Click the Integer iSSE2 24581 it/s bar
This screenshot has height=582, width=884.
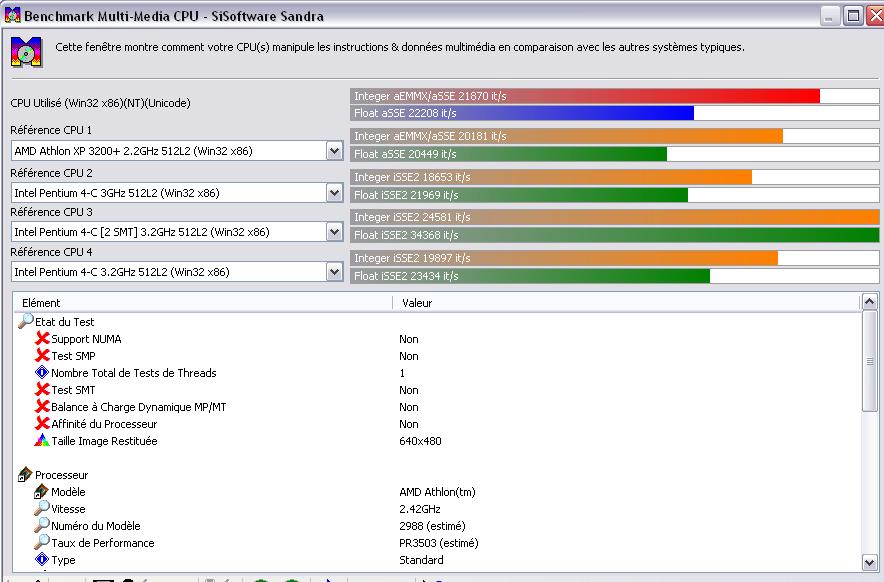pos(615,217)
